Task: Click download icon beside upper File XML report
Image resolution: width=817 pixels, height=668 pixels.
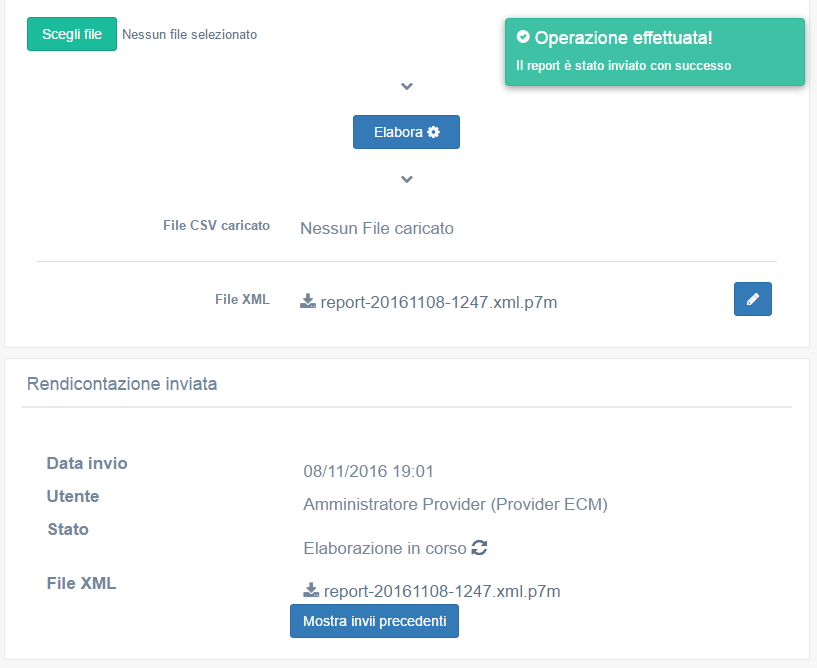Action: tap(308, 301)
